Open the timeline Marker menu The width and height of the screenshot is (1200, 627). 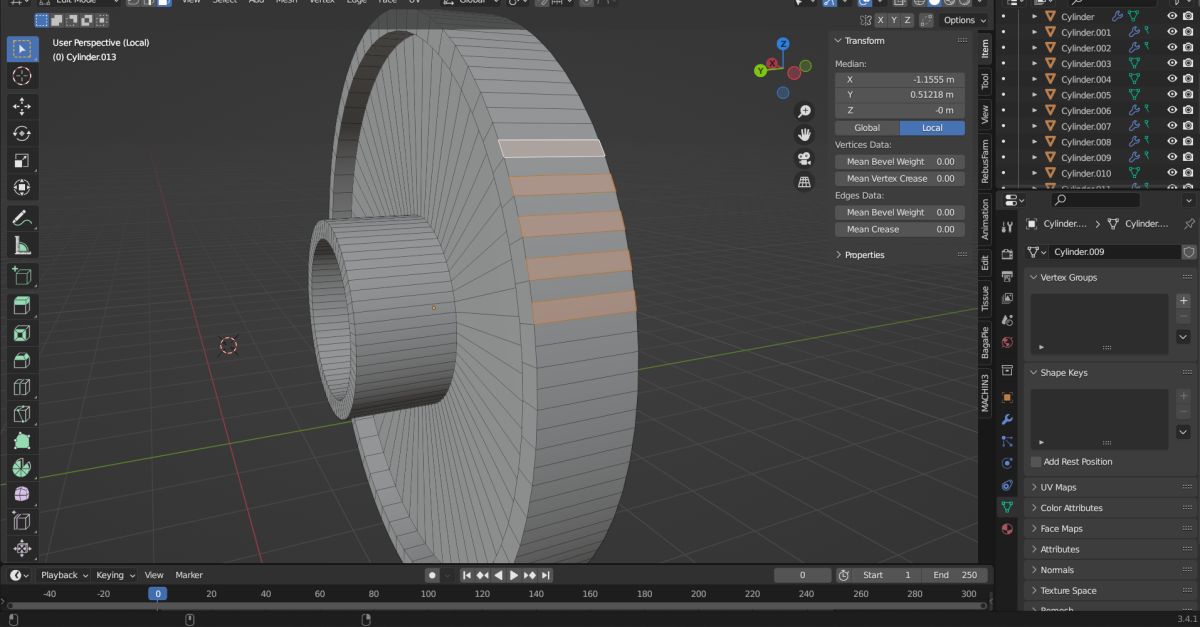point(189,575)
